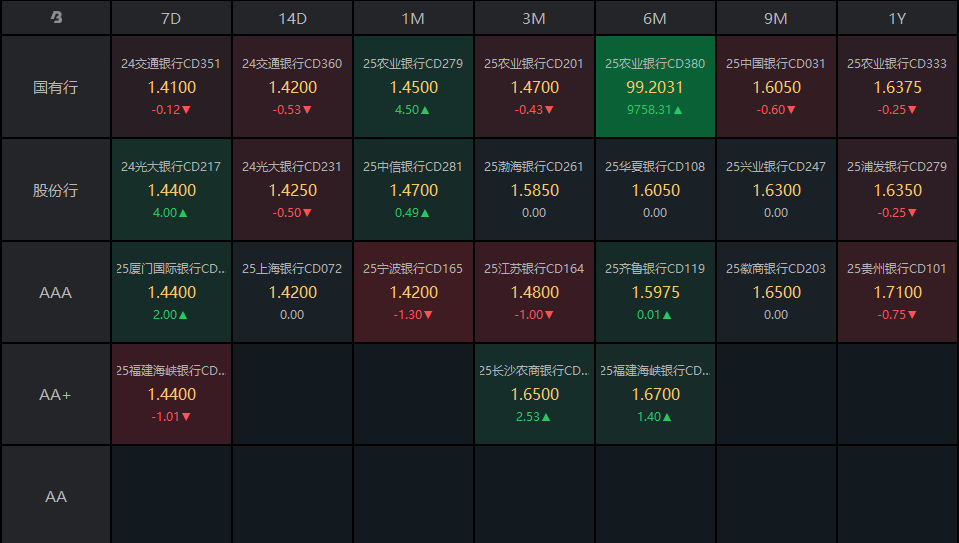
Task: Click the 25中国银行CD031 bond name
Action: coord(776,64)
